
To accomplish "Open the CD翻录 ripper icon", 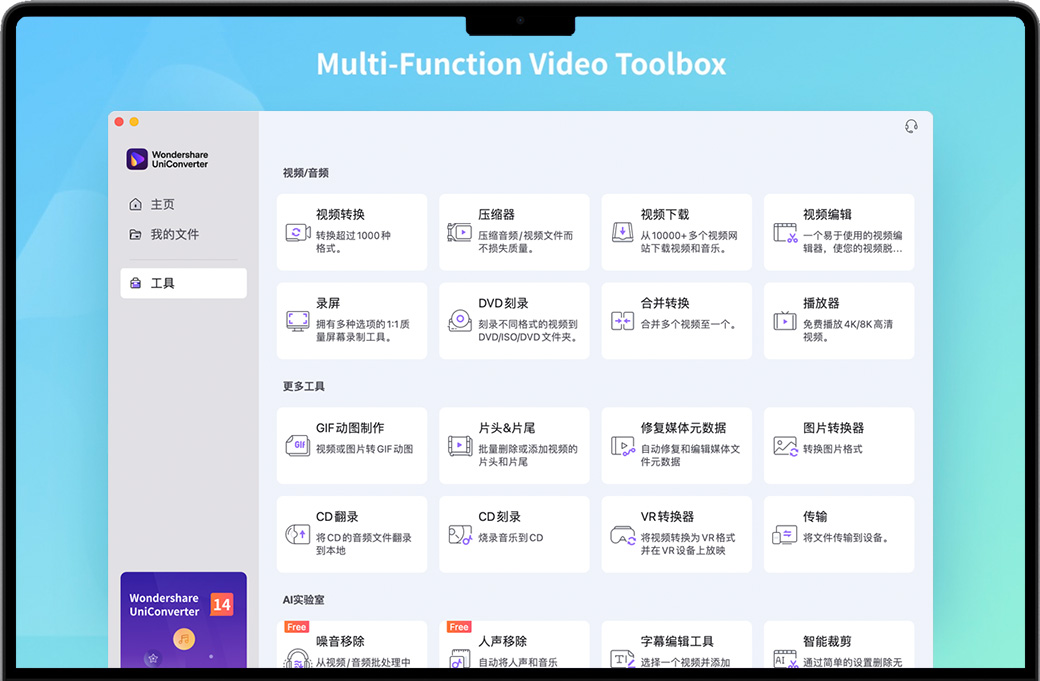I will pyautogui.click(x=297, y=534).
